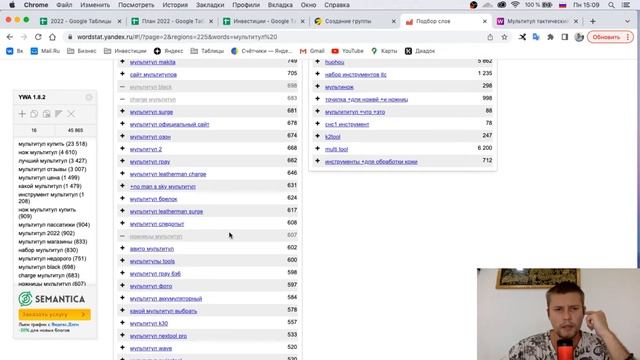Image resolution: width=640 pixels, height=360 pixels.
Task: Close the 'Подбор слов' tab
Action: (484, 21)
